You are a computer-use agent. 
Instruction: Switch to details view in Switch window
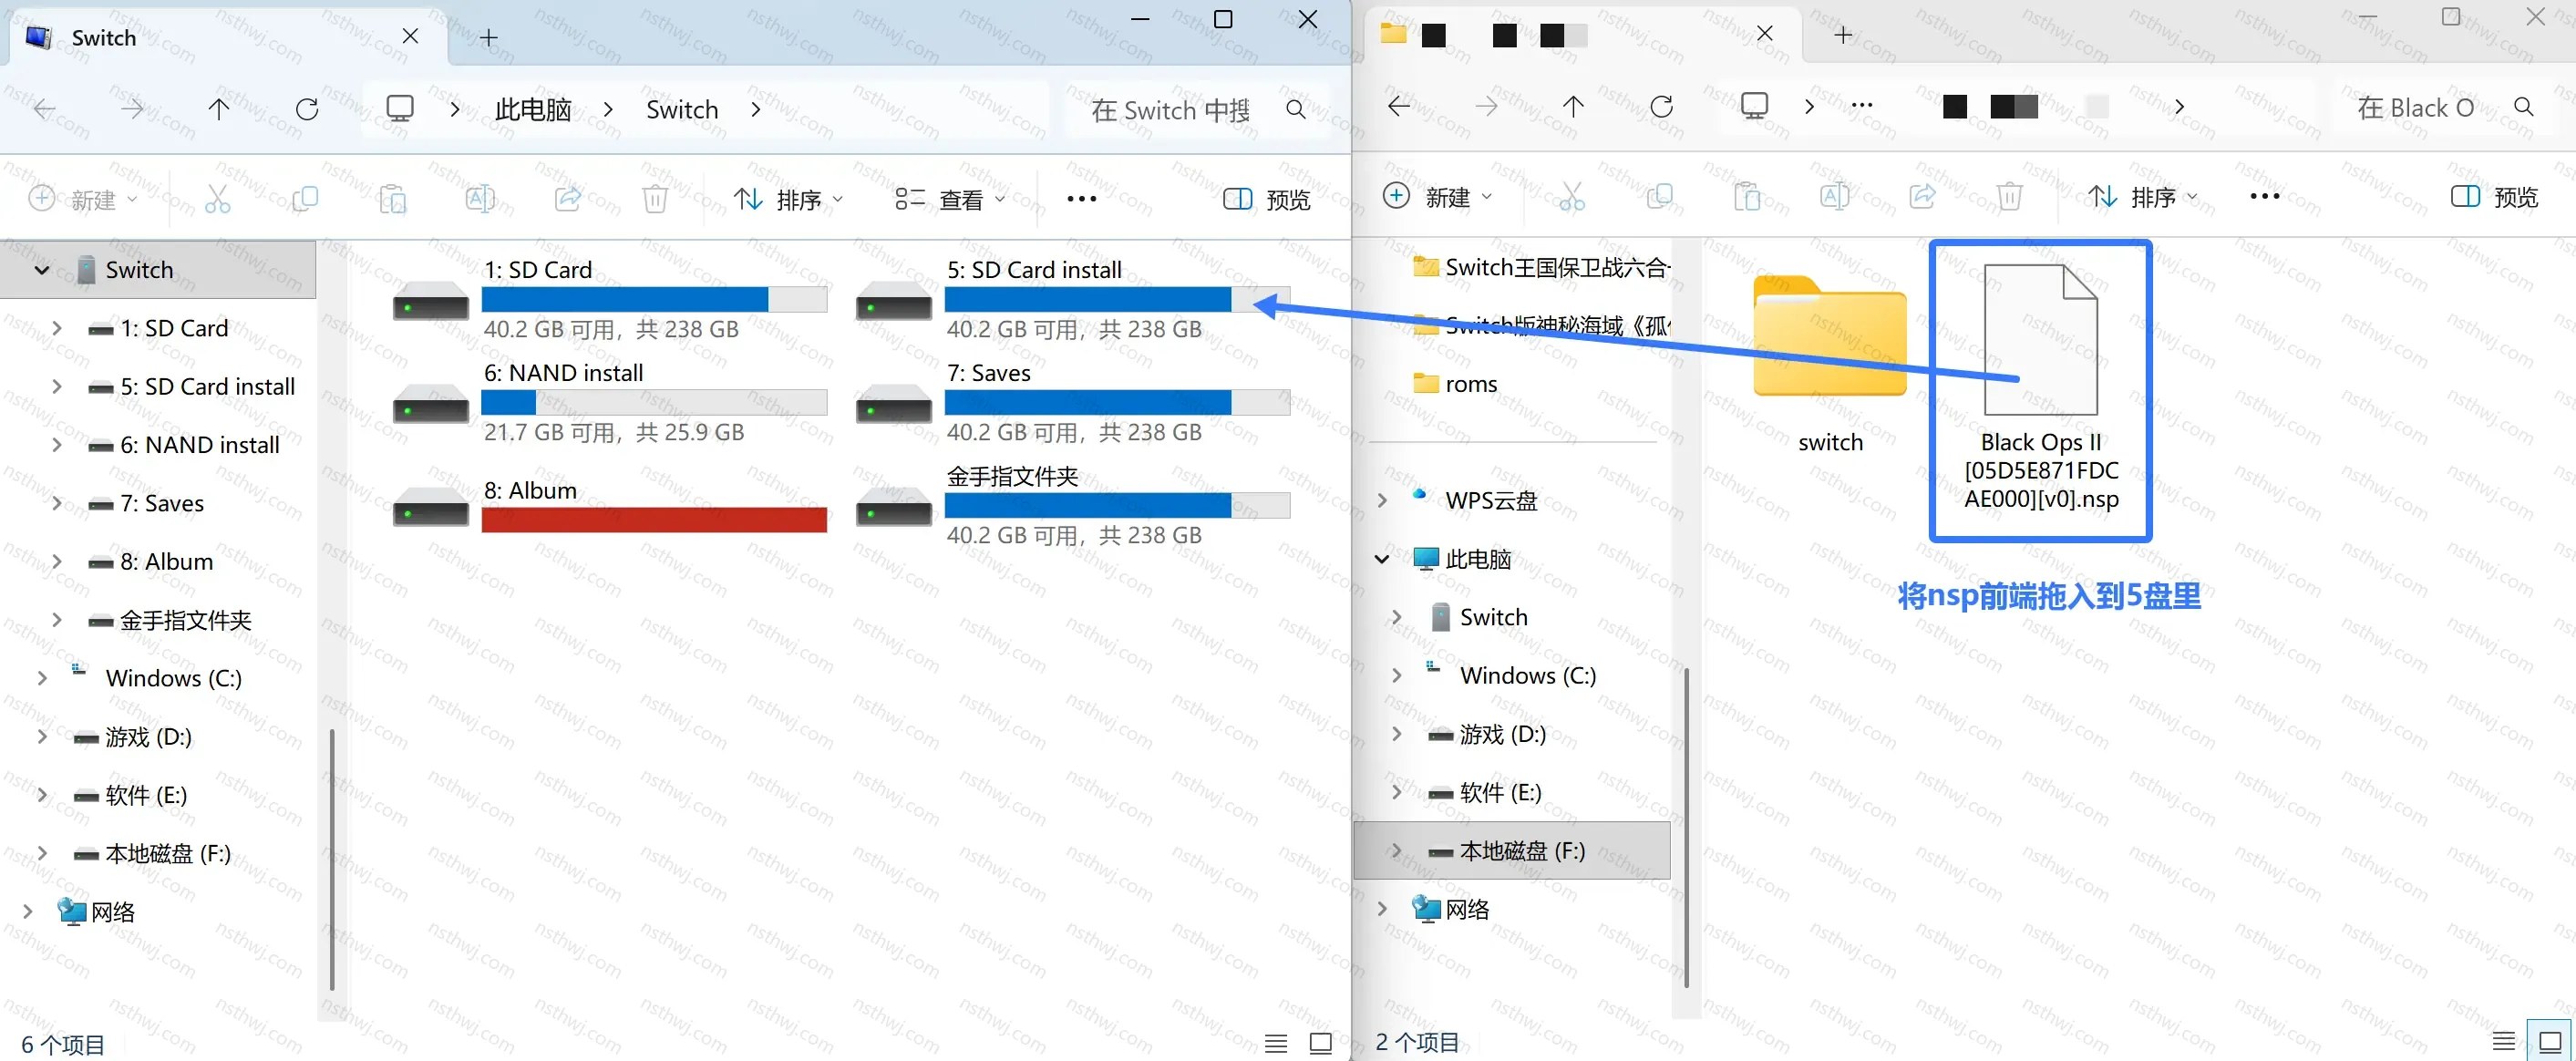(1276, 1044)
